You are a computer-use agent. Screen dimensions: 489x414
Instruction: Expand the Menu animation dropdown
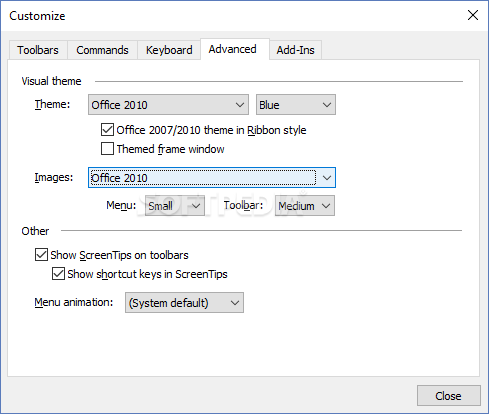pos(184,303)
